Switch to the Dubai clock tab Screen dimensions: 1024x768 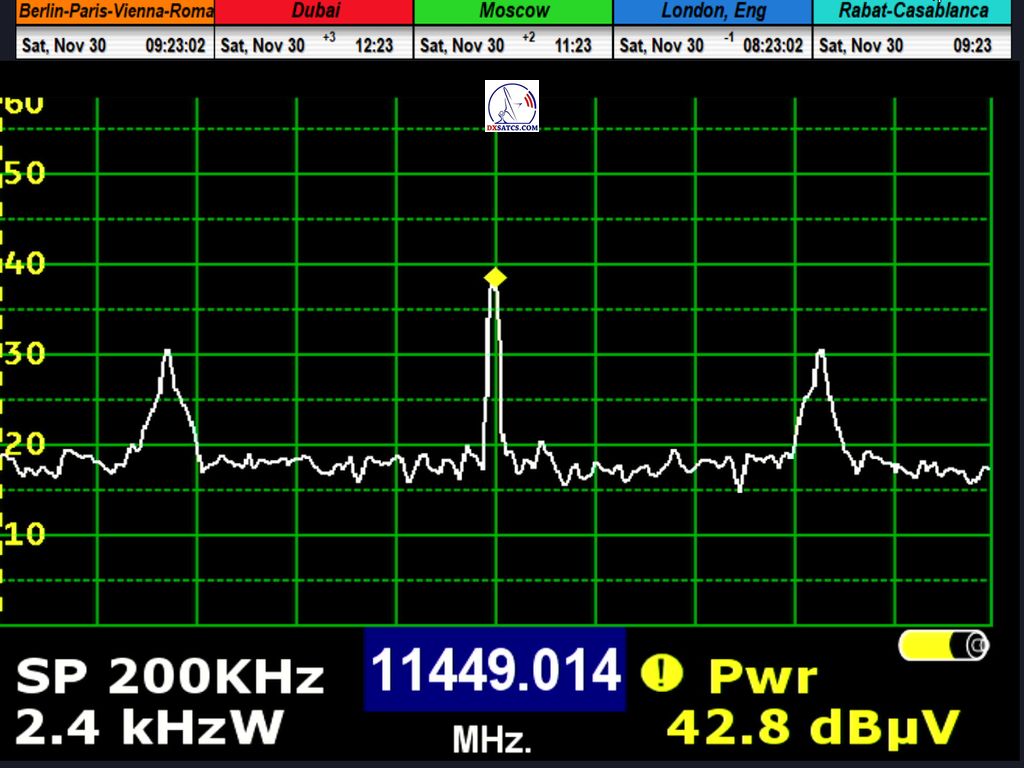tap(315, 12)
